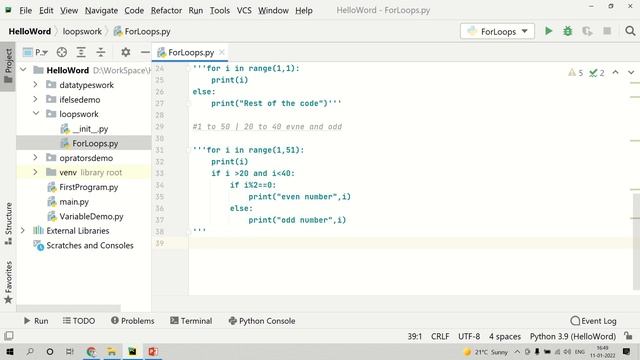The width and height of the screenshot is (640, 360).
Task: Hide the Project tool window minus icon
Action: pyautogui.click(x=145, y=52)
